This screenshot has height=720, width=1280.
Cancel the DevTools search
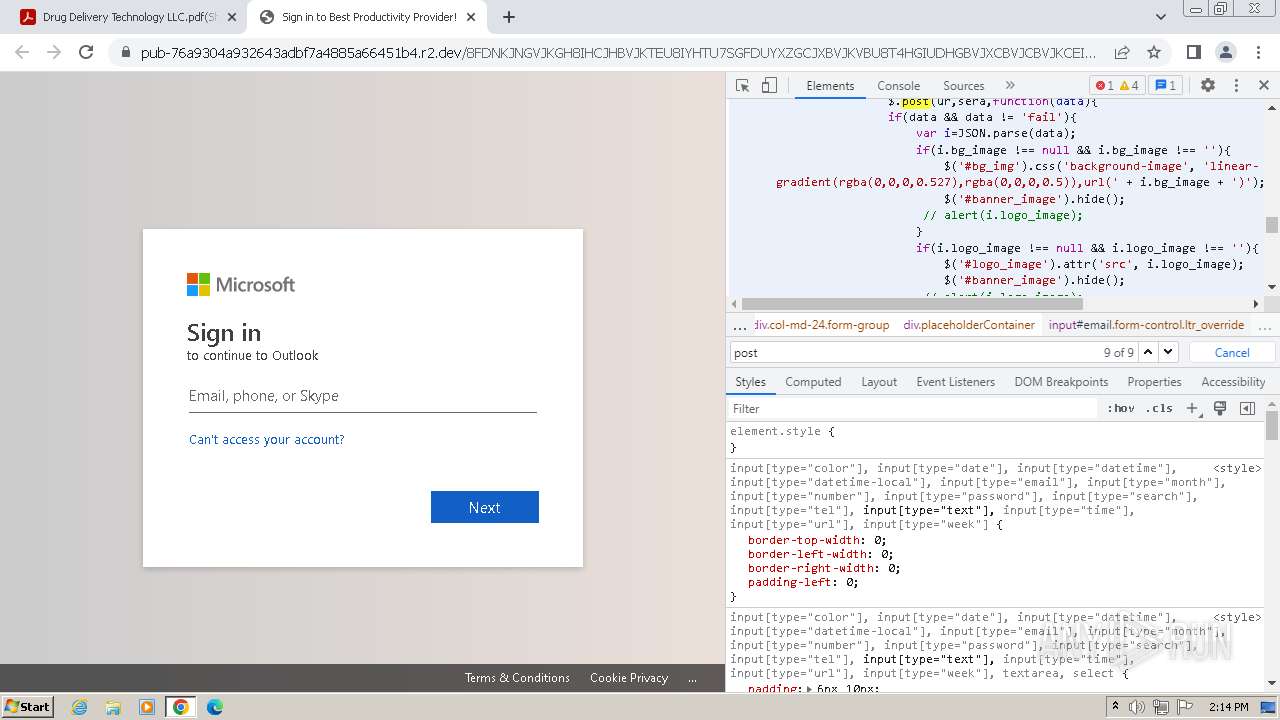(1232, 352)
